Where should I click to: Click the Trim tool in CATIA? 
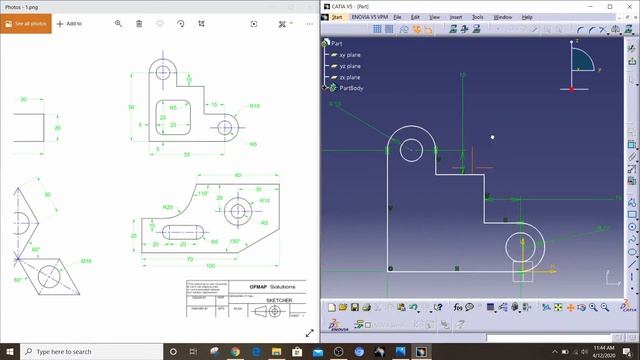(x=604, y=29)
